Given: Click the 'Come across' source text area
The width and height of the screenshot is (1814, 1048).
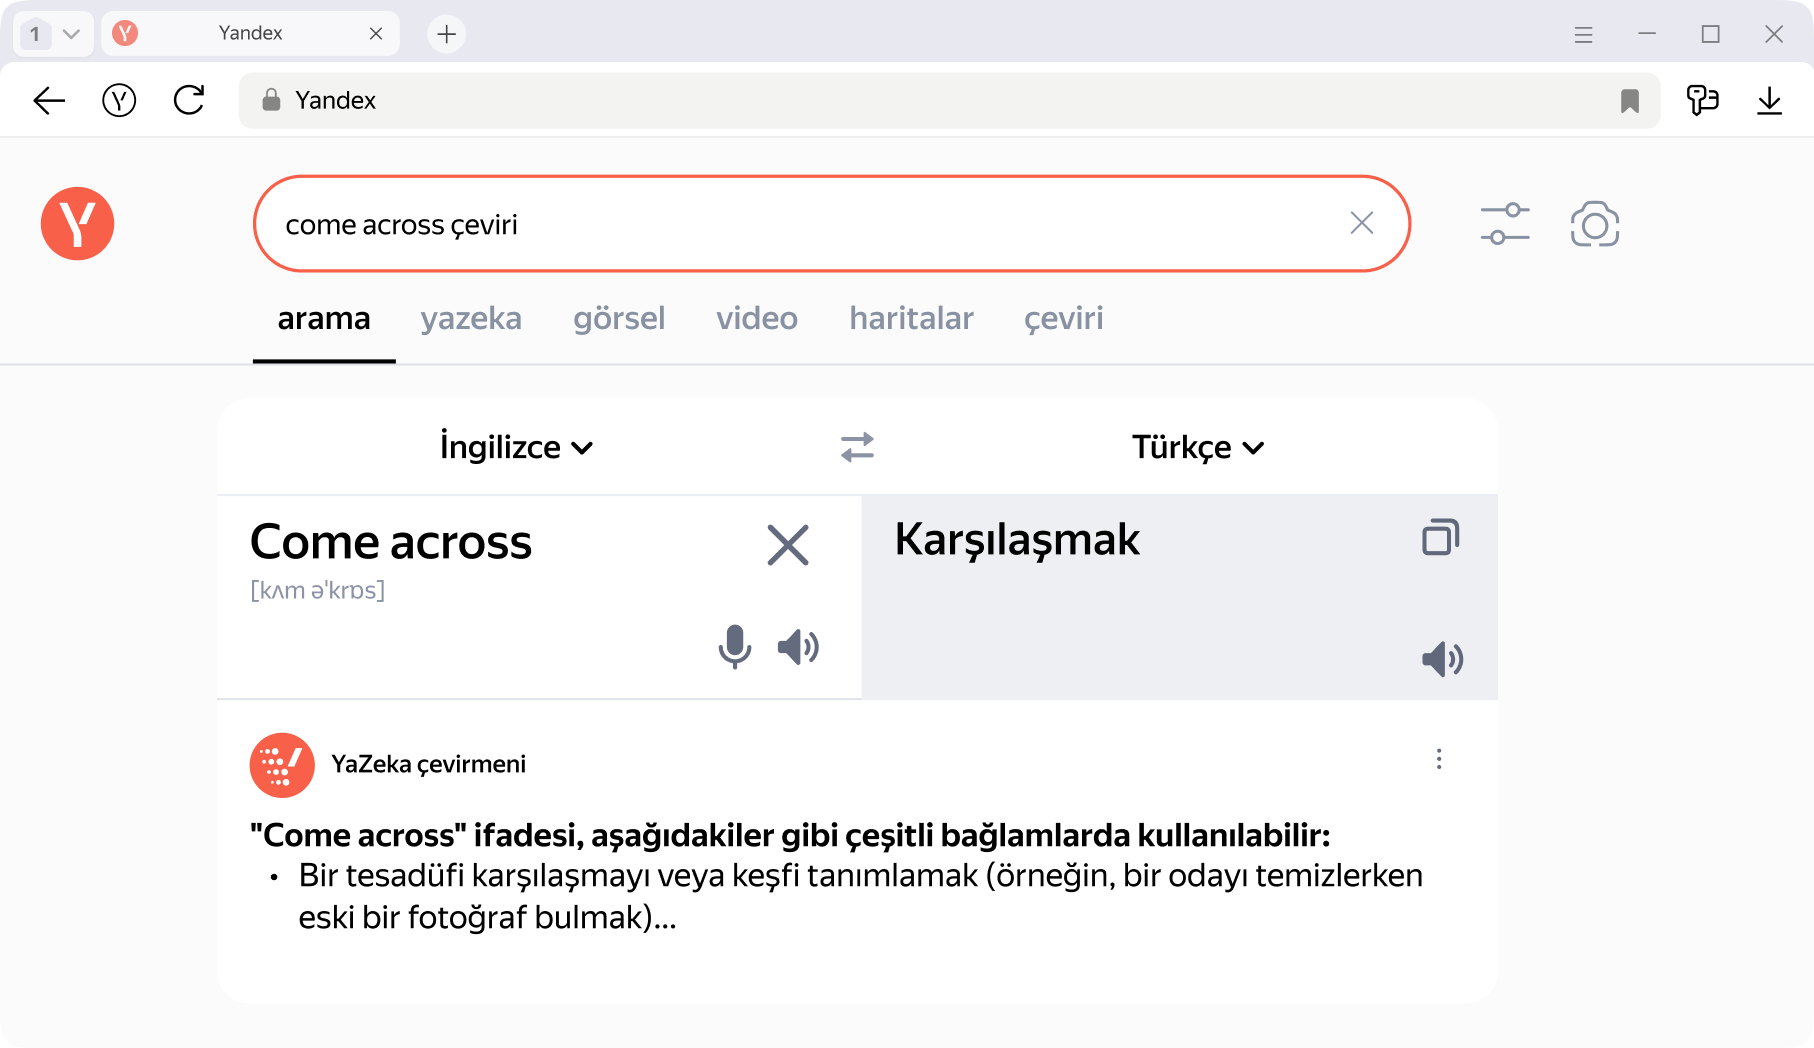Looking at the screenshot, I should tap(391, 542).
